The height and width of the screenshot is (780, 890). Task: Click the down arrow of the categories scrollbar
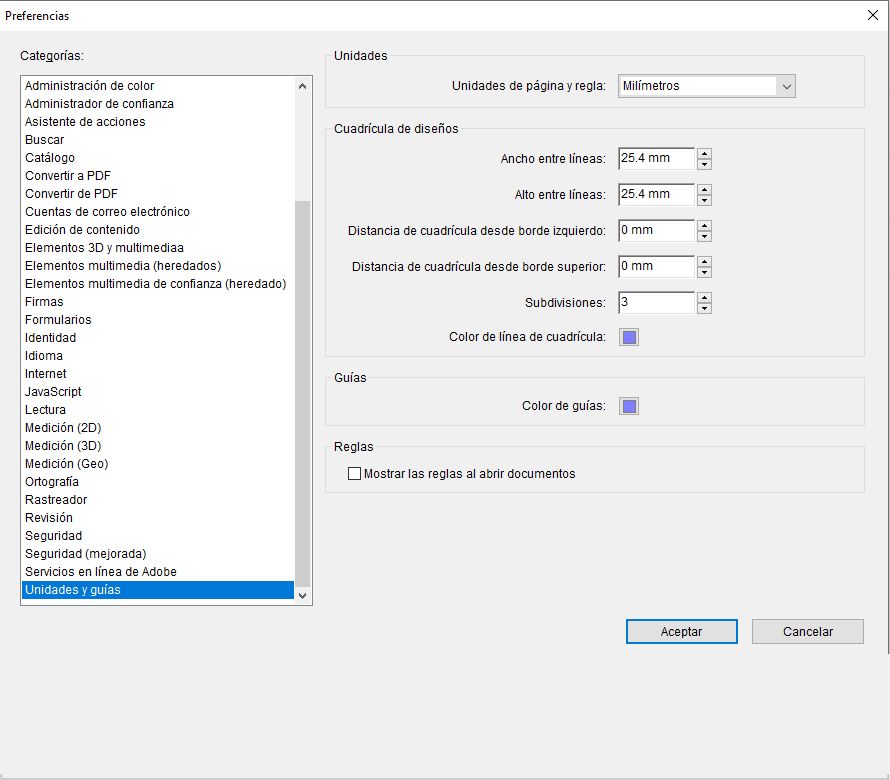point(303,594)
